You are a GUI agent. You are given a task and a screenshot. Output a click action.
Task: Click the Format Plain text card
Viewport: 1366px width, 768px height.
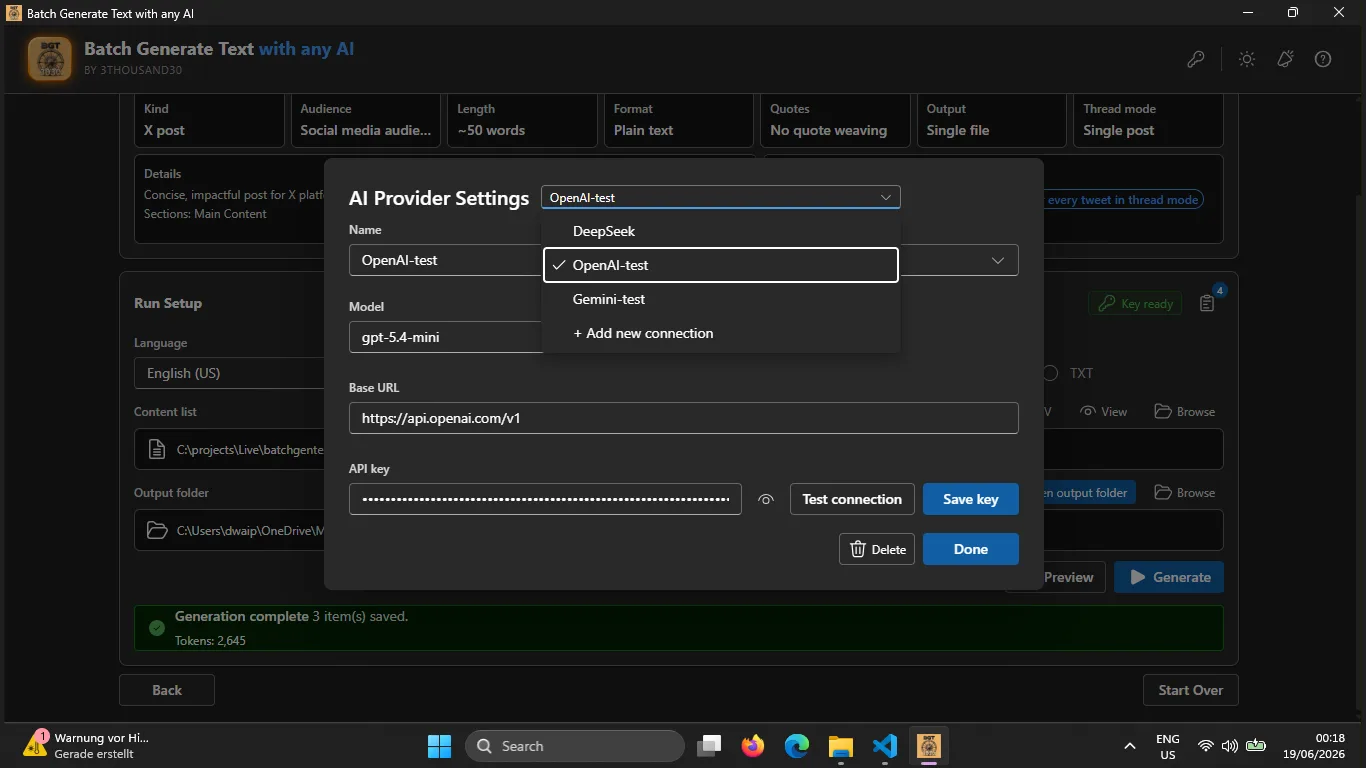pos(679,120)
